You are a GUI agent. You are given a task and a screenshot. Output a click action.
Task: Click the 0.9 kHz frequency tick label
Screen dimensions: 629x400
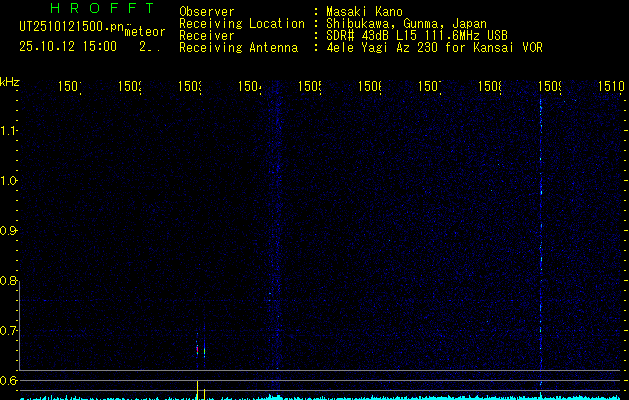(x=8, y=231)
